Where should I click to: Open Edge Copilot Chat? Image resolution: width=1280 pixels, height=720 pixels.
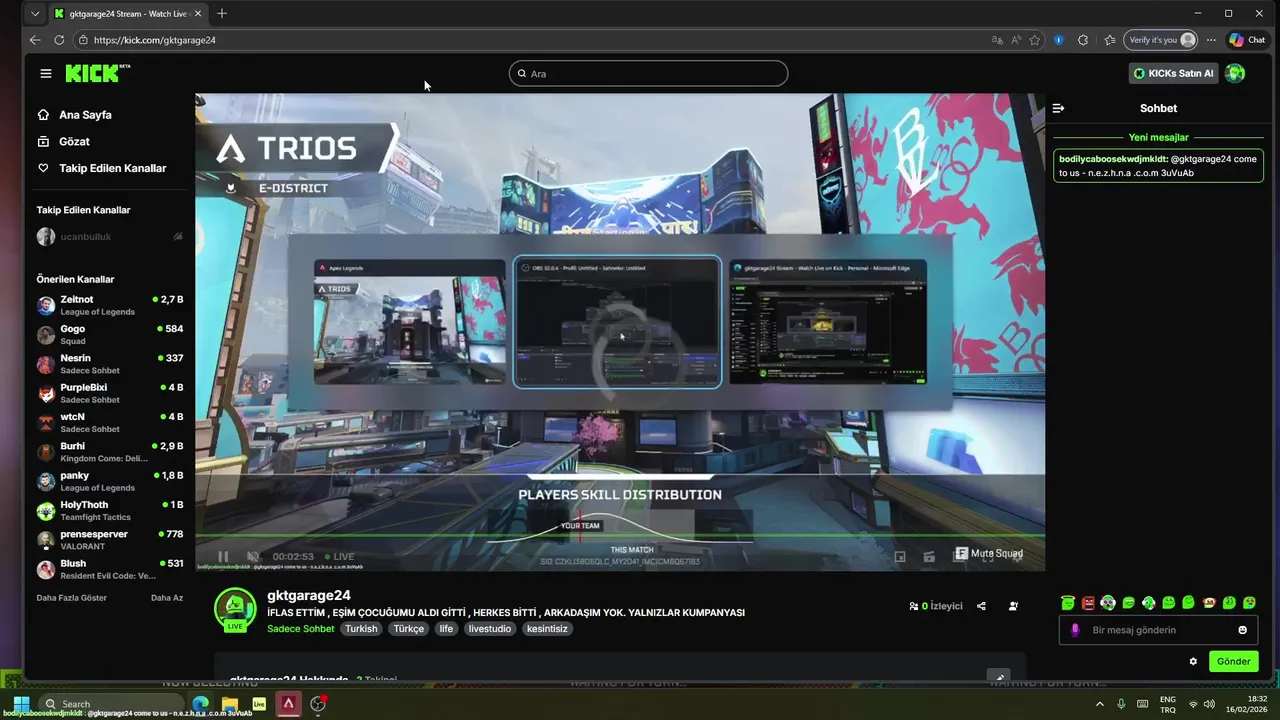tap(1247, 40)
